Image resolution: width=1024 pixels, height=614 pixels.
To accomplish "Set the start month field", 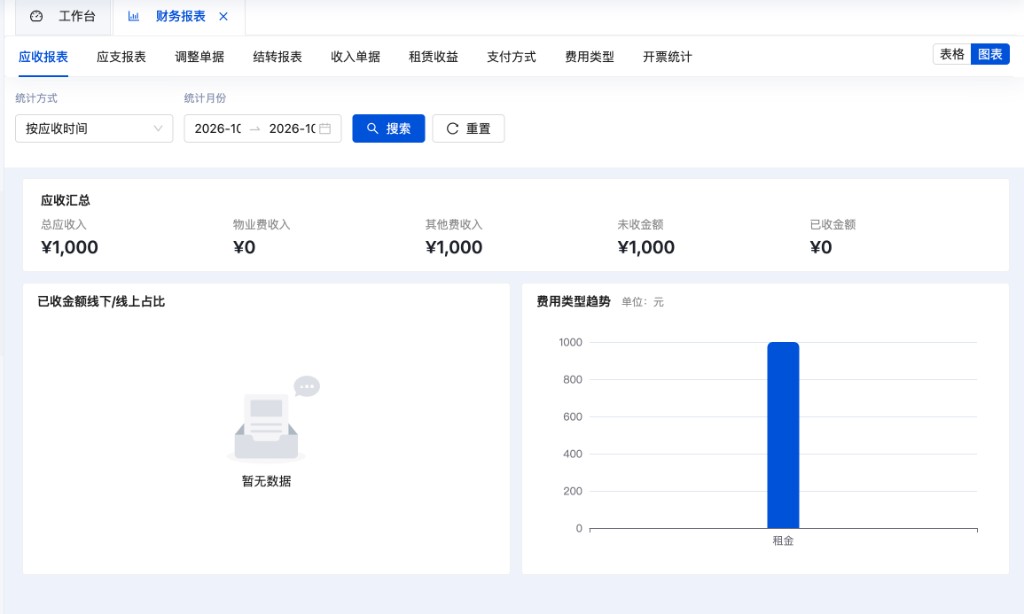I will coord(218,129).
